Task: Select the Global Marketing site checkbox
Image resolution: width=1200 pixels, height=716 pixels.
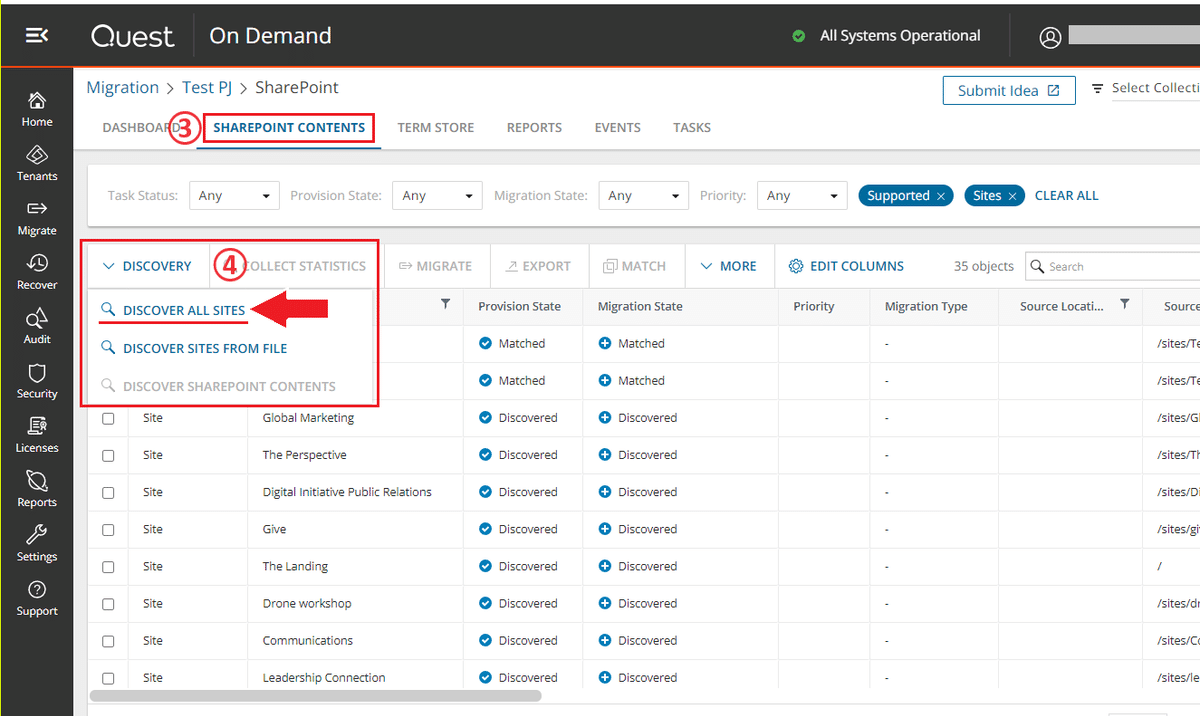Action: point(108,417)
